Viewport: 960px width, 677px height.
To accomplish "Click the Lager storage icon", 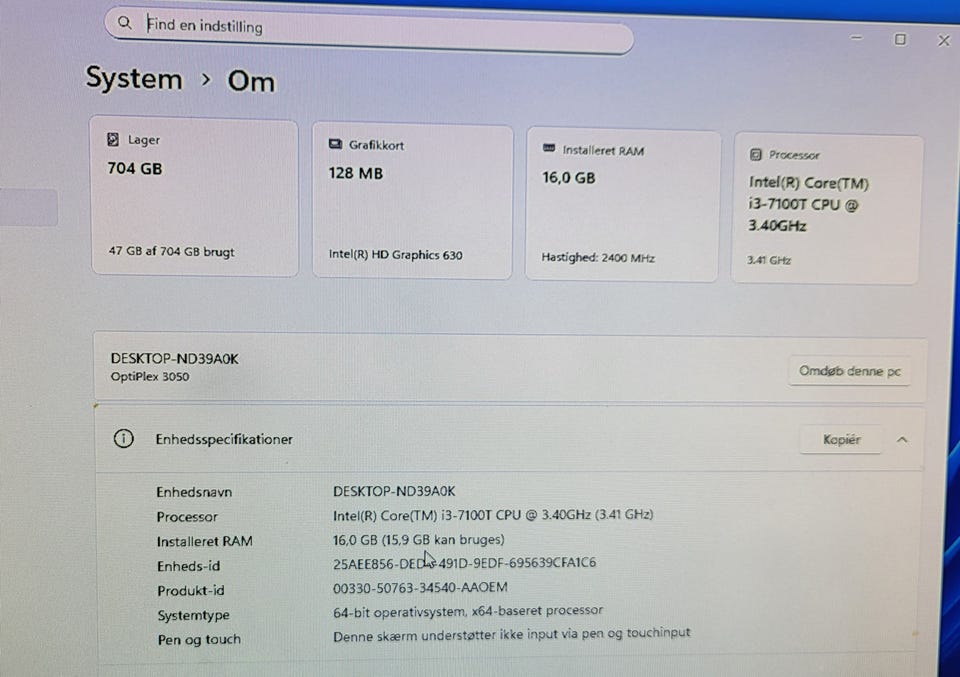I will [x=113, y=139].
